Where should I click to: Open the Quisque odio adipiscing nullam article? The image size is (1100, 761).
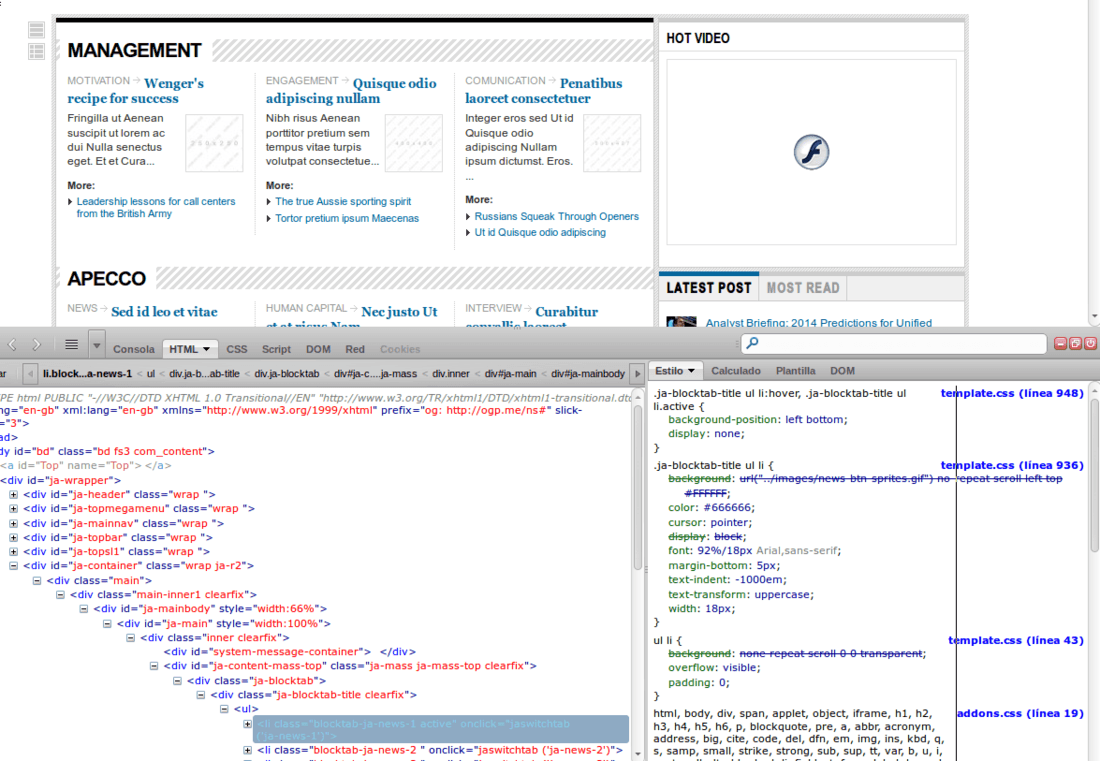tap(351, 90)
